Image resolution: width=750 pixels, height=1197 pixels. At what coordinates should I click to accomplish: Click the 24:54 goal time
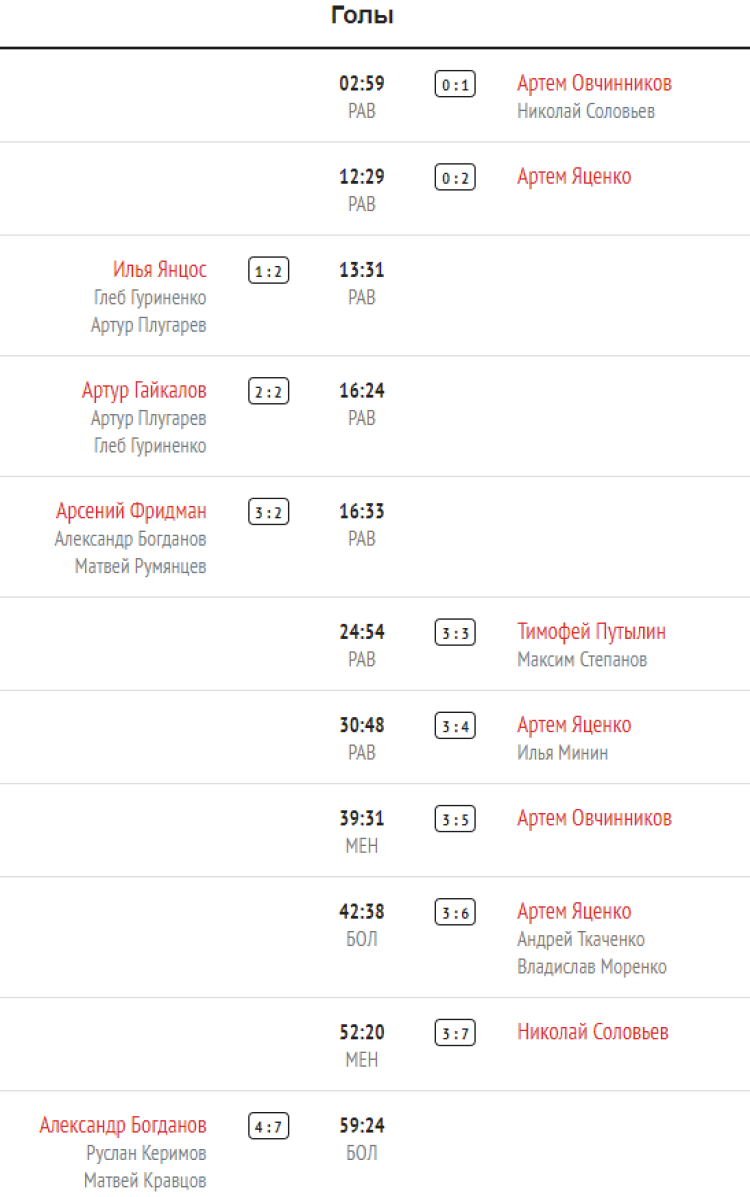click(x=362, y=632)
